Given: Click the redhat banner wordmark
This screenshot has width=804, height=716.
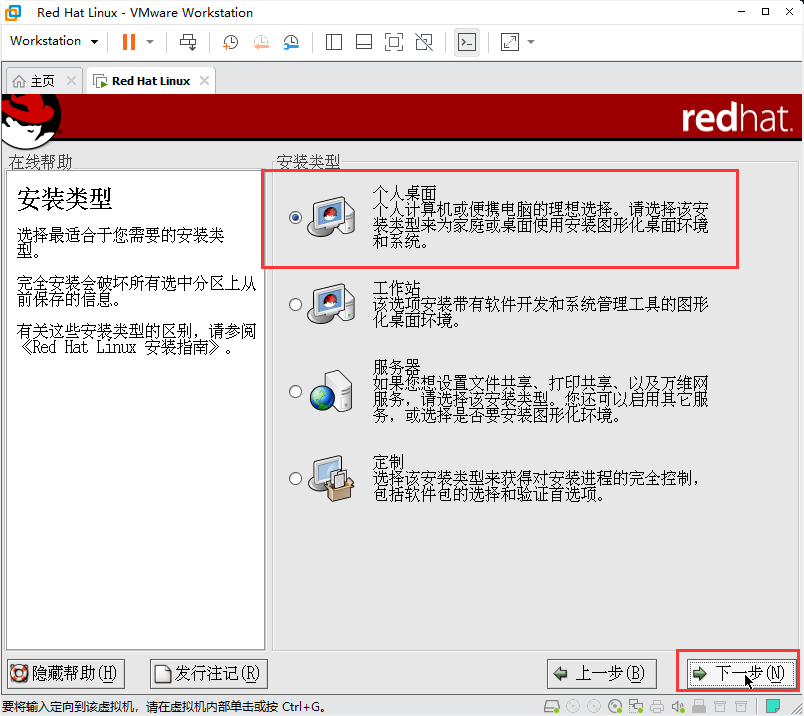Looking at the screenshot, I should [x=736, y=118].
